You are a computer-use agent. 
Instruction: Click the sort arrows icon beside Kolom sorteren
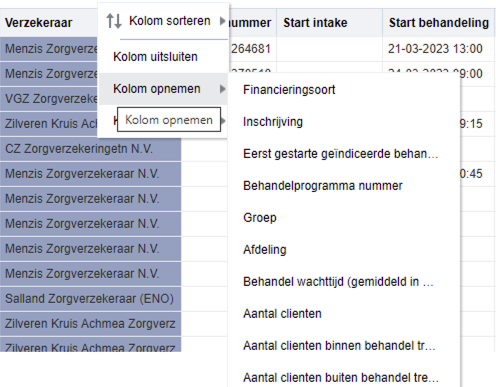114,21
